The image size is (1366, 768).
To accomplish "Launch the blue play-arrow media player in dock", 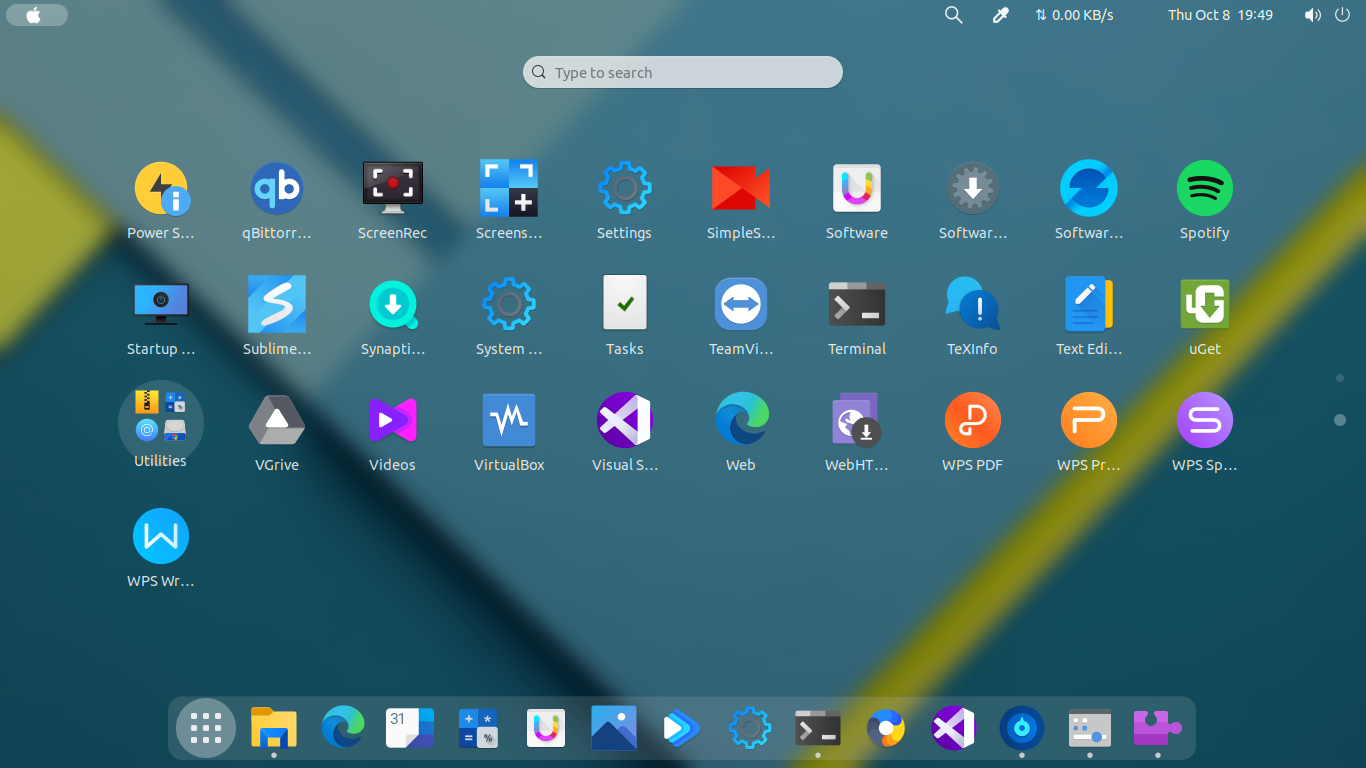I will pyautogui.click(x=682, y=728).
